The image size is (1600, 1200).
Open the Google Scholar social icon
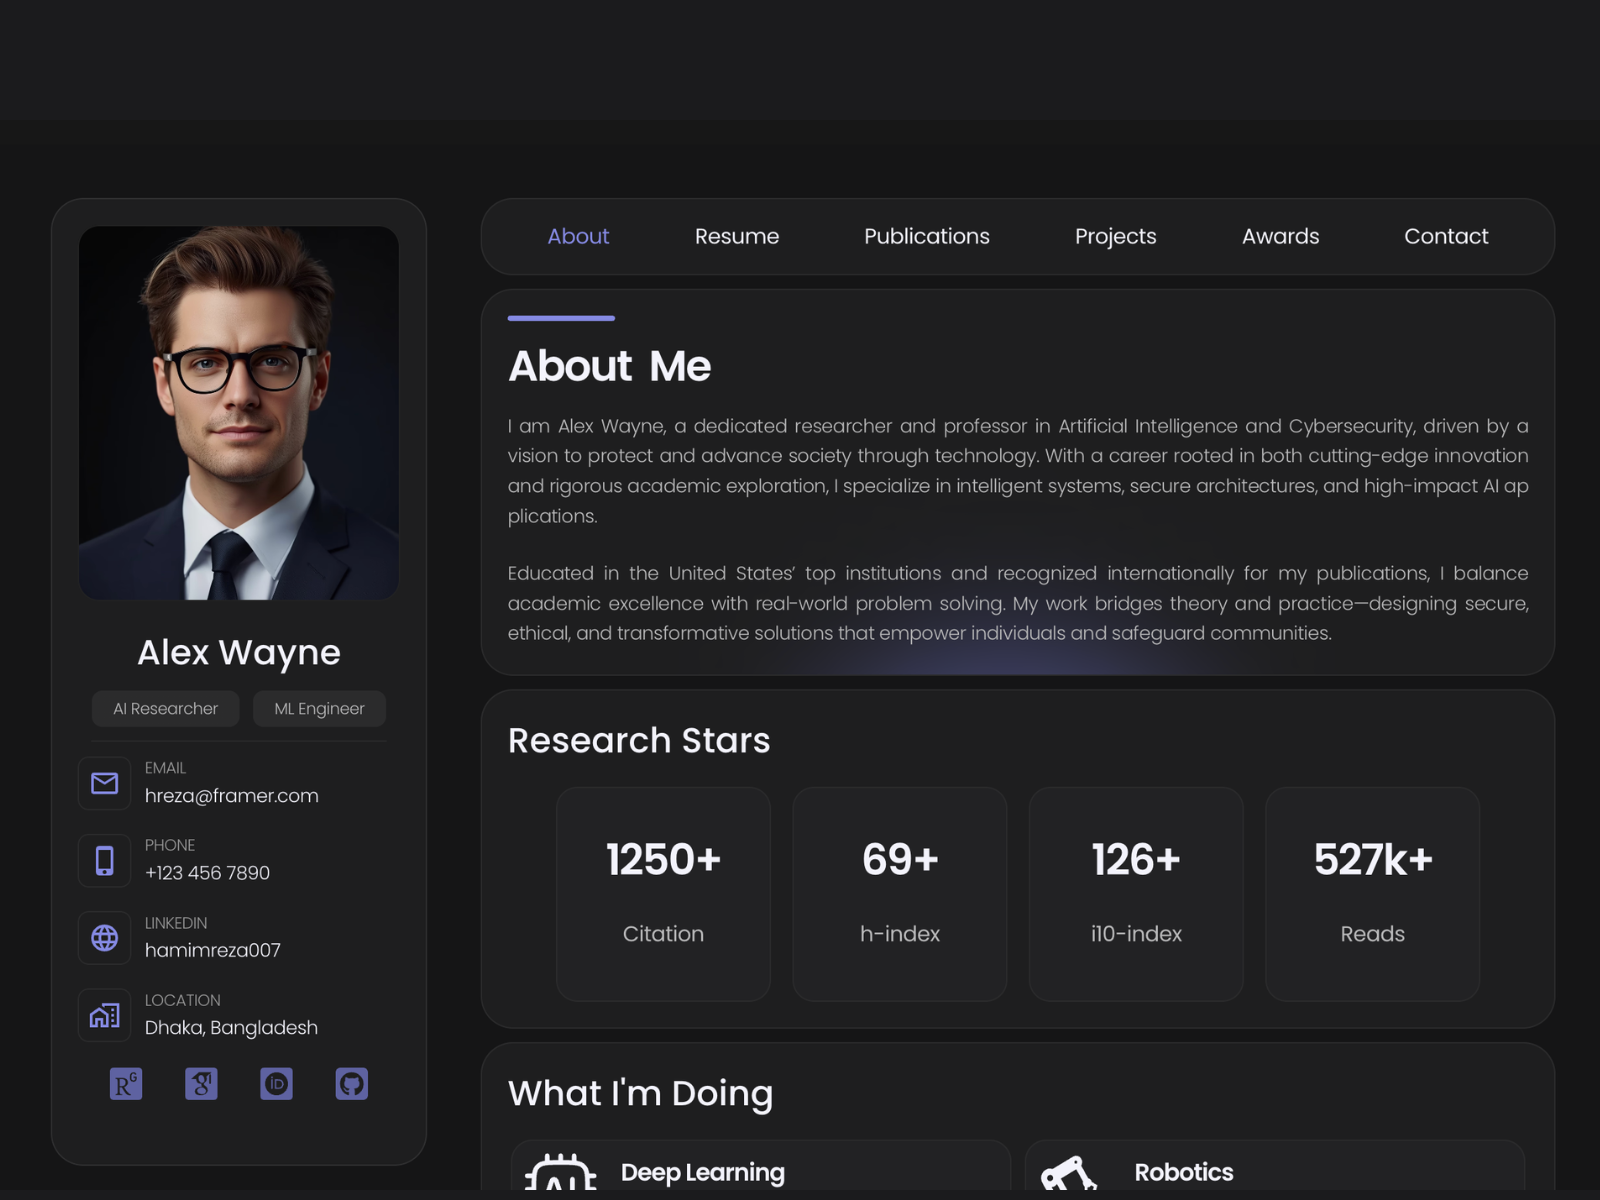click(x=201, y=1084)
